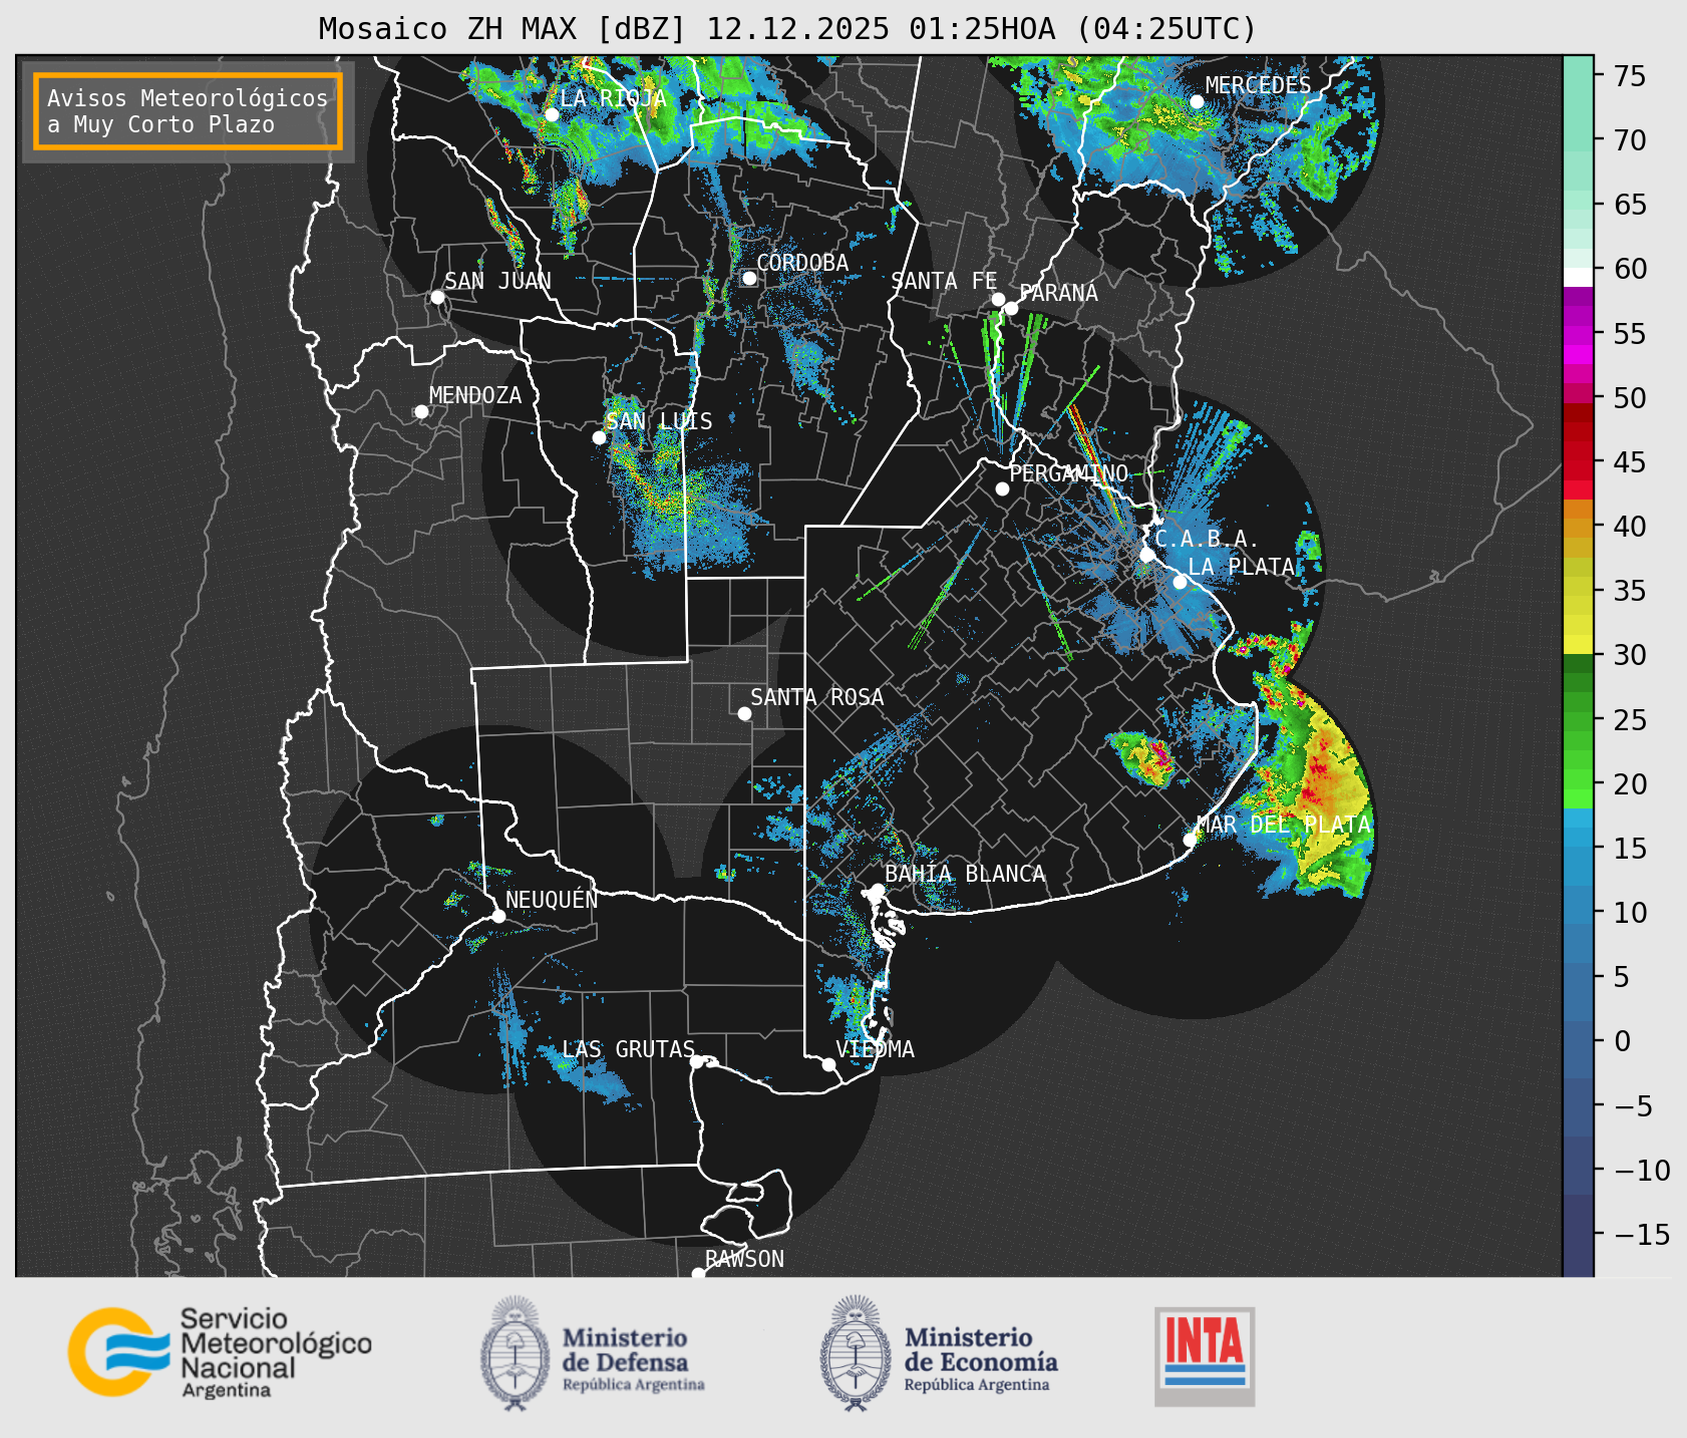The image size is (1687, 1438).
Task: Click the PARANÁ city marker
Action: pos(1011,308)
